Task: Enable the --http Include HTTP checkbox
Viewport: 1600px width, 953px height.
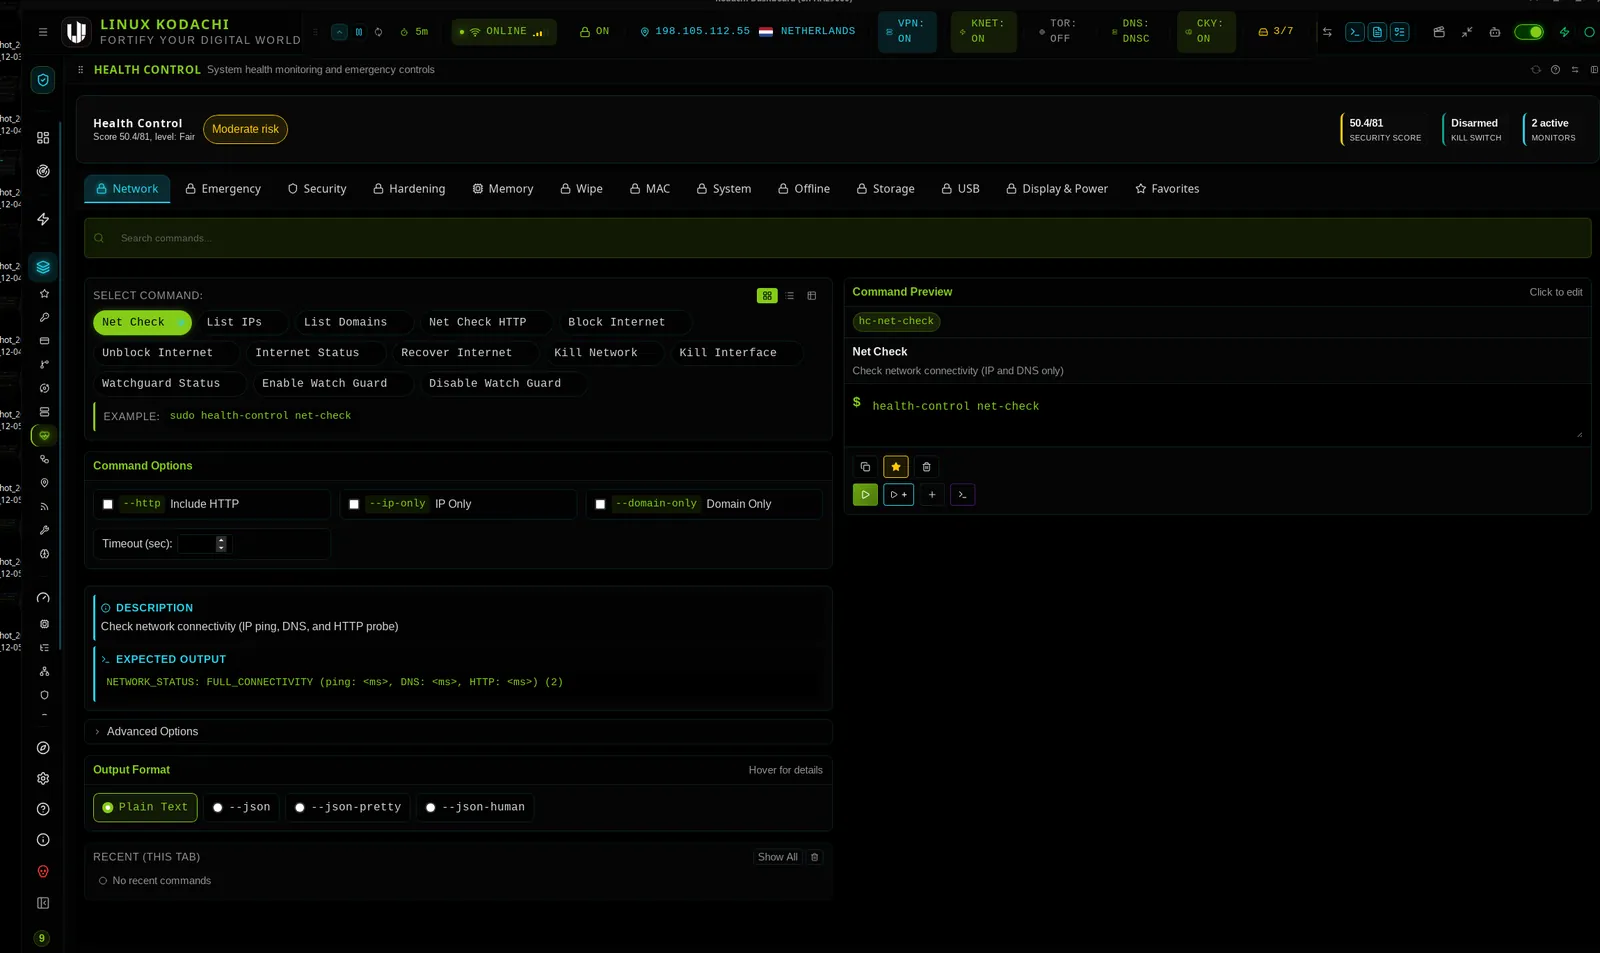Action: 108,505
